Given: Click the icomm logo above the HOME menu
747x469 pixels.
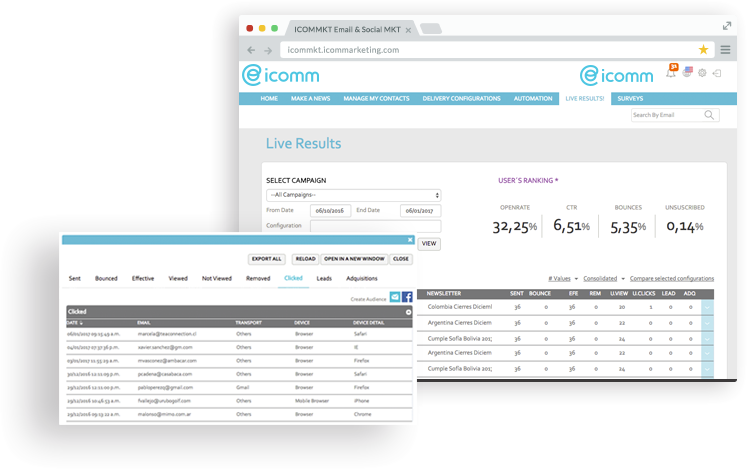Looking at the screenshot, I should pos(281,75).
